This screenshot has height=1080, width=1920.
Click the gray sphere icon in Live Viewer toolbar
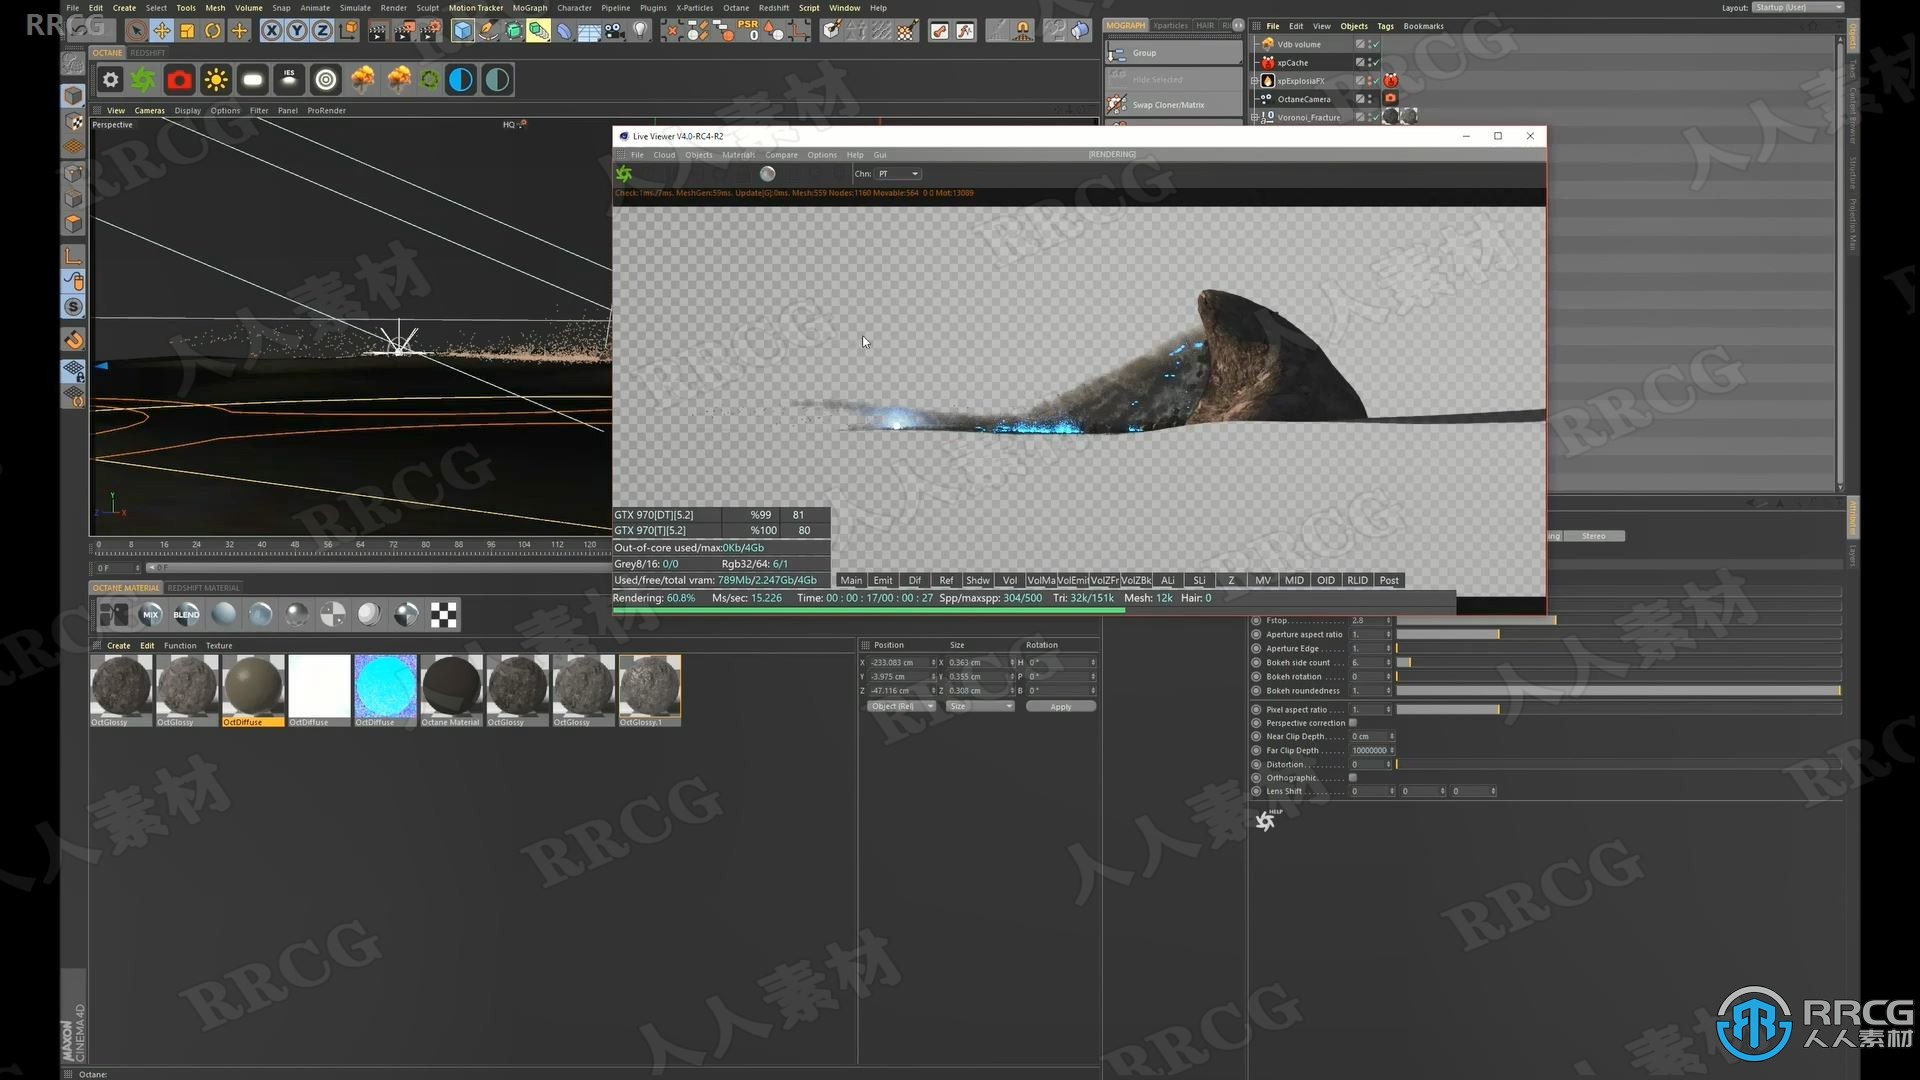pos(767,174)
